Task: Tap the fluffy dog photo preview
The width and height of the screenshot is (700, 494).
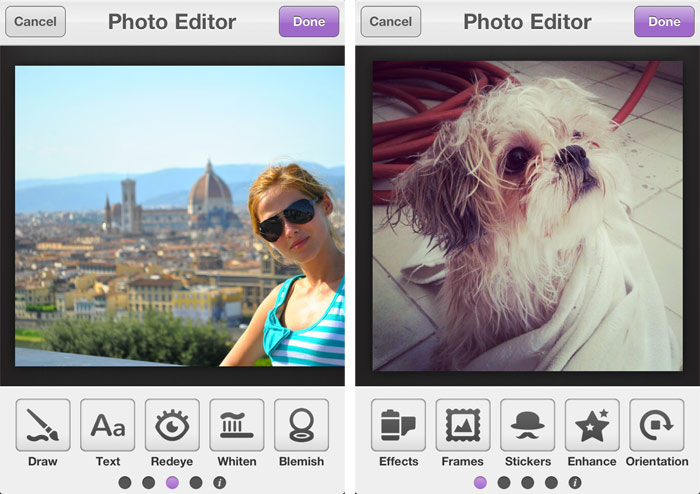Action: [x=528, y=216]
